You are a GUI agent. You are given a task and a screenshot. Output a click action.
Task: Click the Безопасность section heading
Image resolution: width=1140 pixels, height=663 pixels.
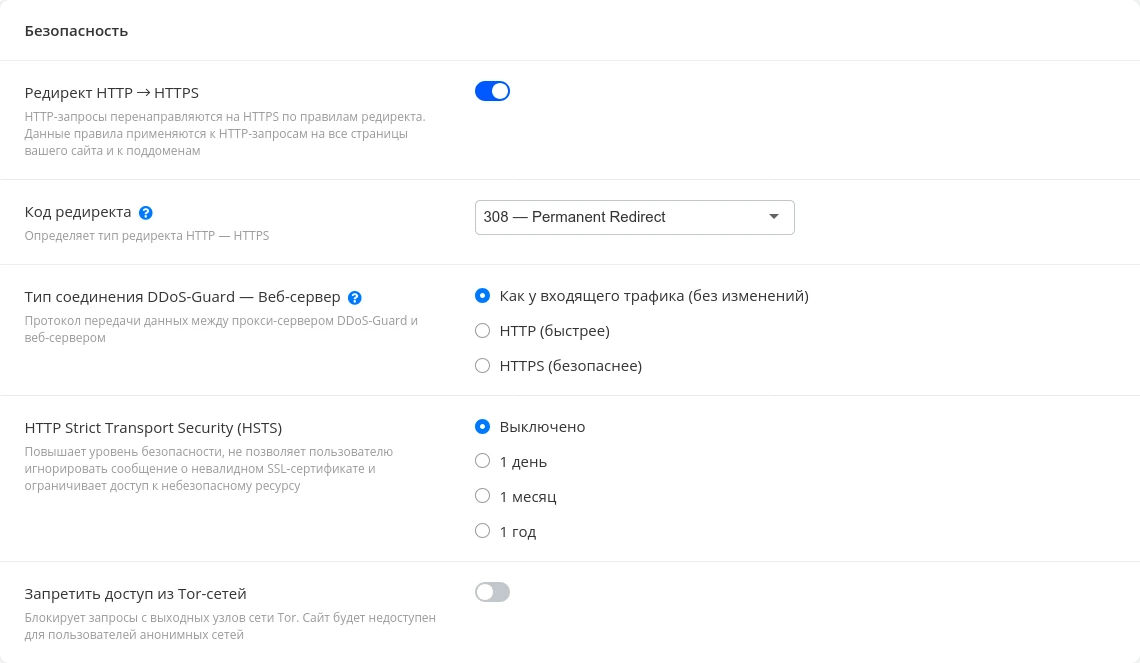pyautogui.click(x=76, y=31)
